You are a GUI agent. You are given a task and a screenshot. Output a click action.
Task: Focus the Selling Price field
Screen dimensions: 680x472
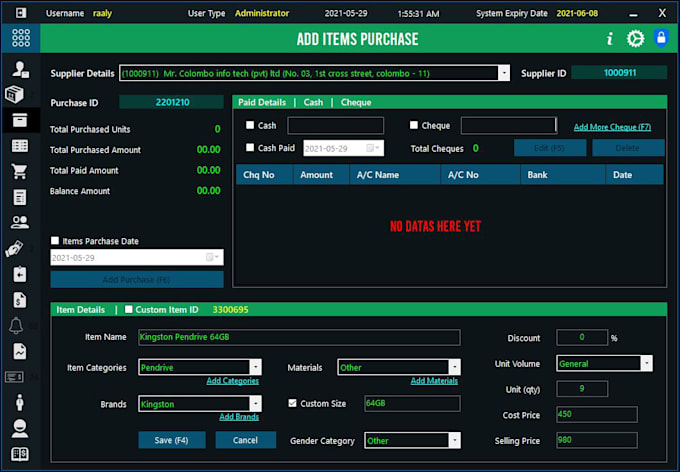point(597,440)
